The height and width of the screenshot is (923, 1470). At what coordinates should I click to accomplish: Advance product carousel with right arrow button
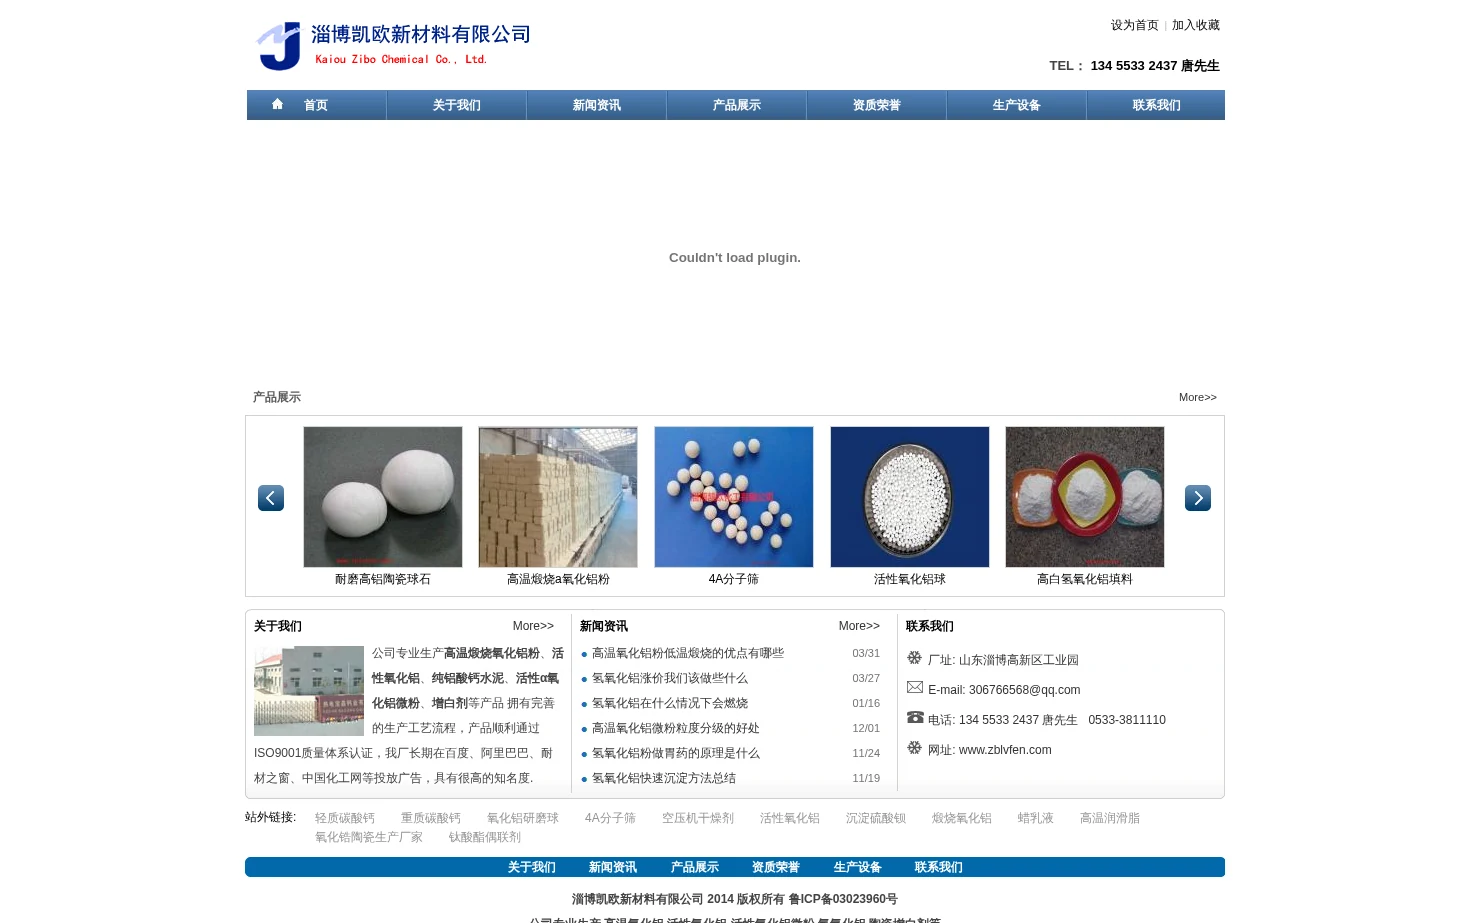(x=1198, y=498)
